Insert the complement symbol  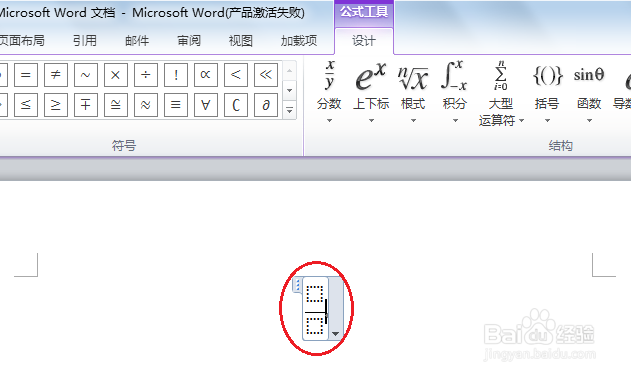(235, 105)
